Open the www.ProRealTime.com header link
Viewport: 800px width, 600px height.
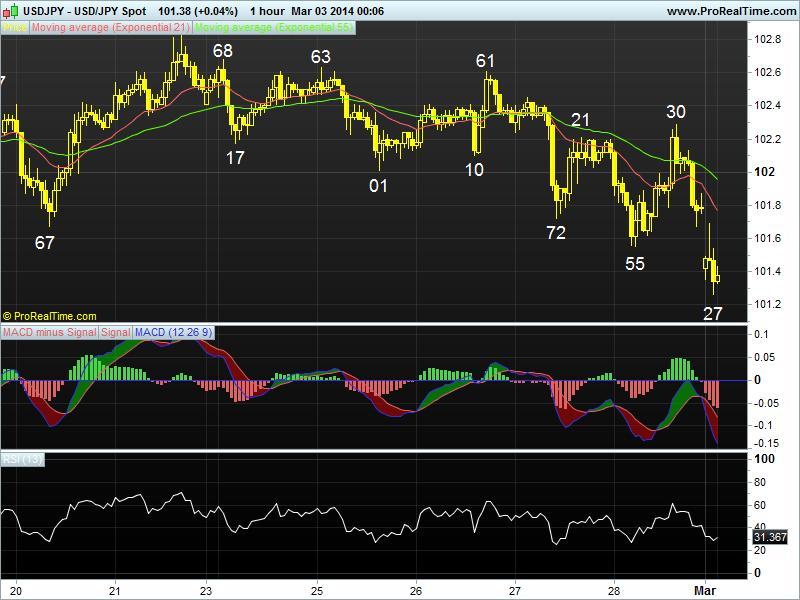[731, 11]
